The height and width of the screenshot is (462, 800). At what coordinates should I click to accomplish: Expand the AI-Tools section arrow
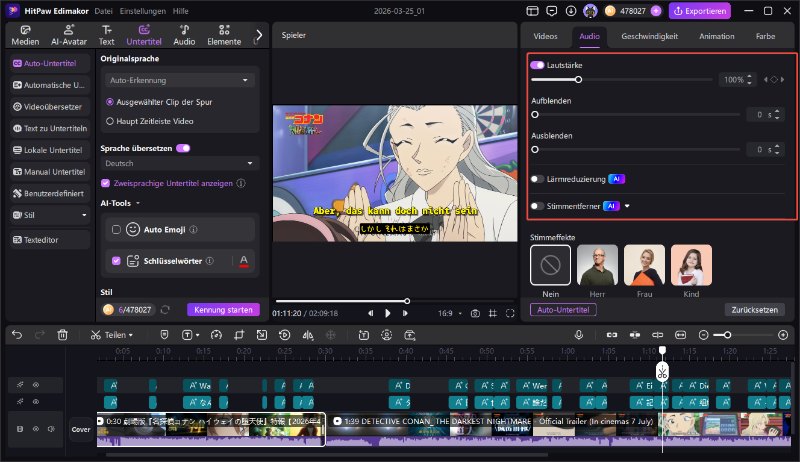[x=138, y=203]
